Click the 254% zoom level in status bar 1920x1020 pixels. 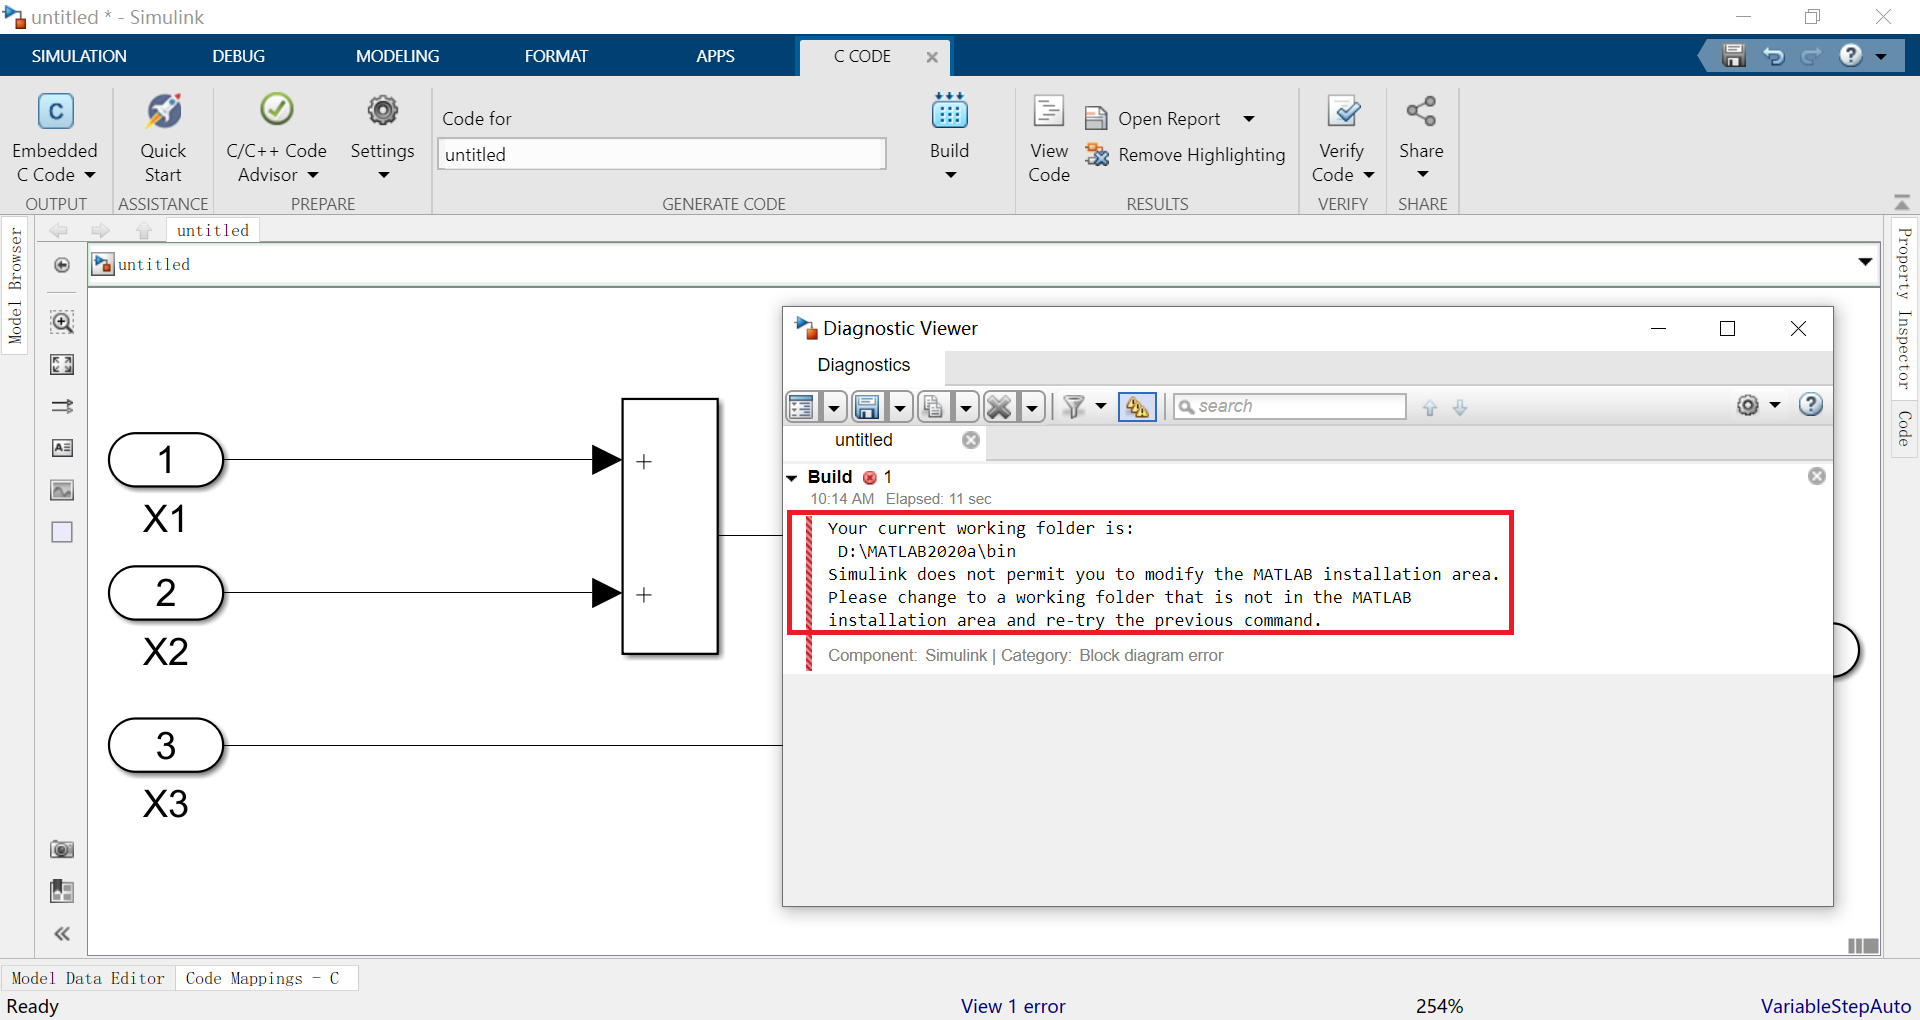1439,1006
